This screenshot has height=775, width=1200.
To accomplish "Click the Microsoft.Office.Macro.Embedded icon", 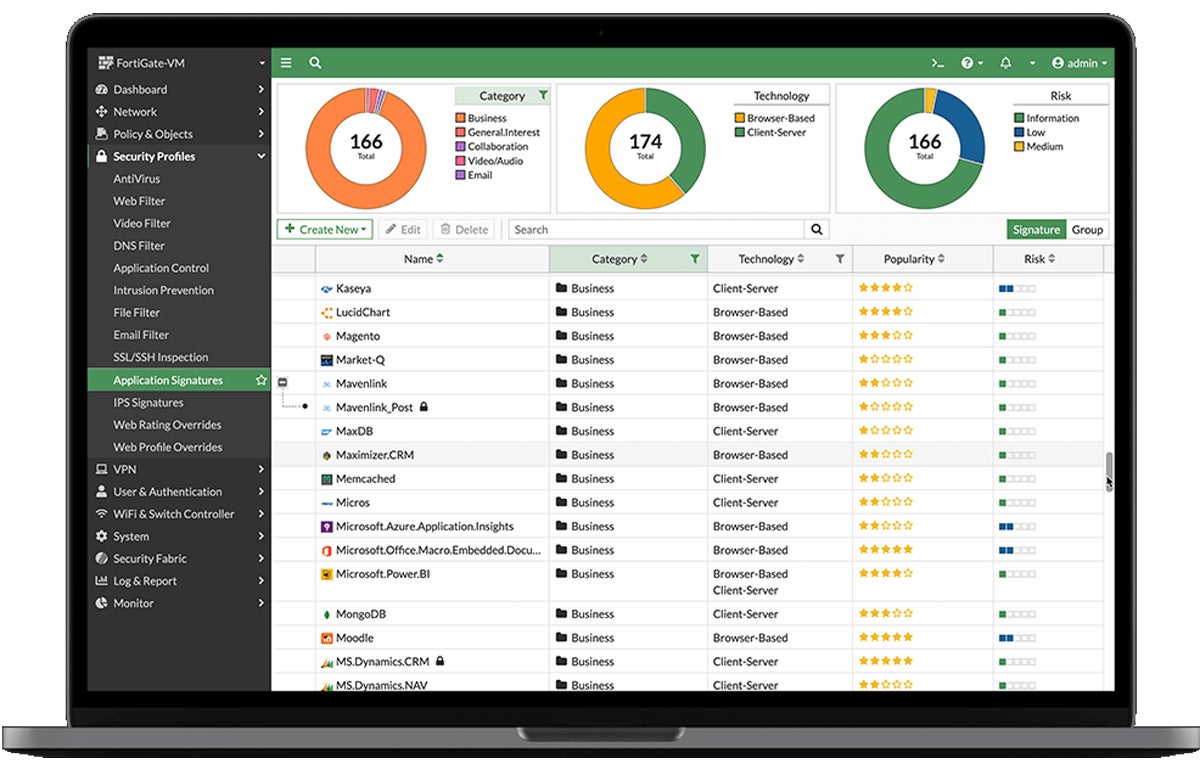I will coord(326,550).
